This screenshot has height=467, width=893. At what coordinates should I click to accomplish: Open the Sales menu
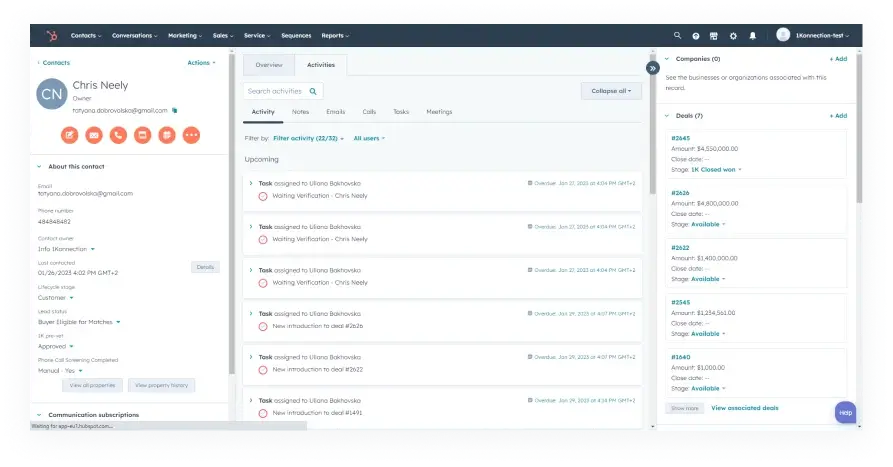(x=223, y=35)
